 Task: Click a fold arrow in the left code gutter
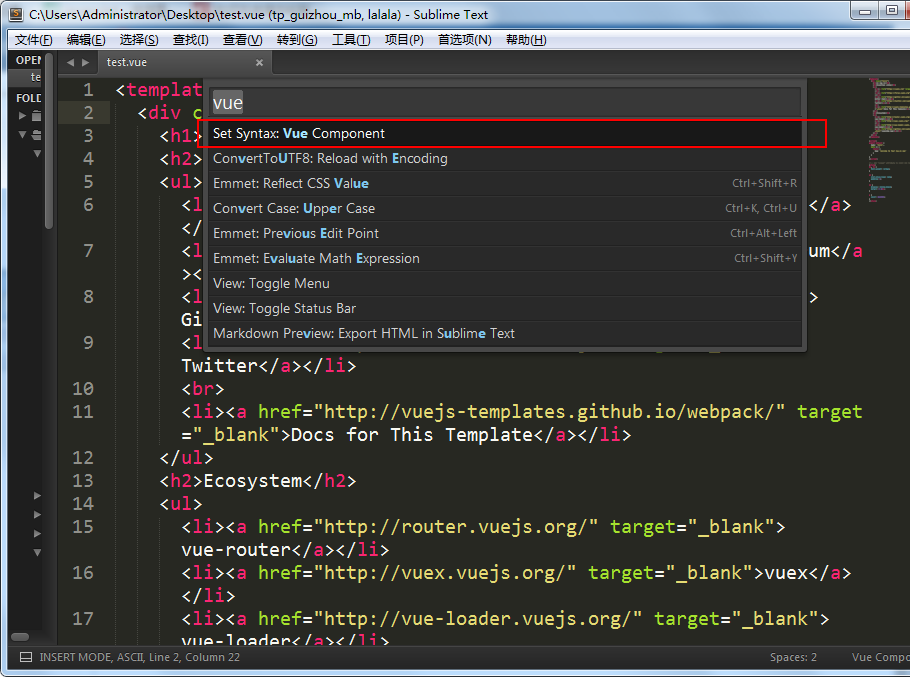pyautogui.click(x=37, y=495)
